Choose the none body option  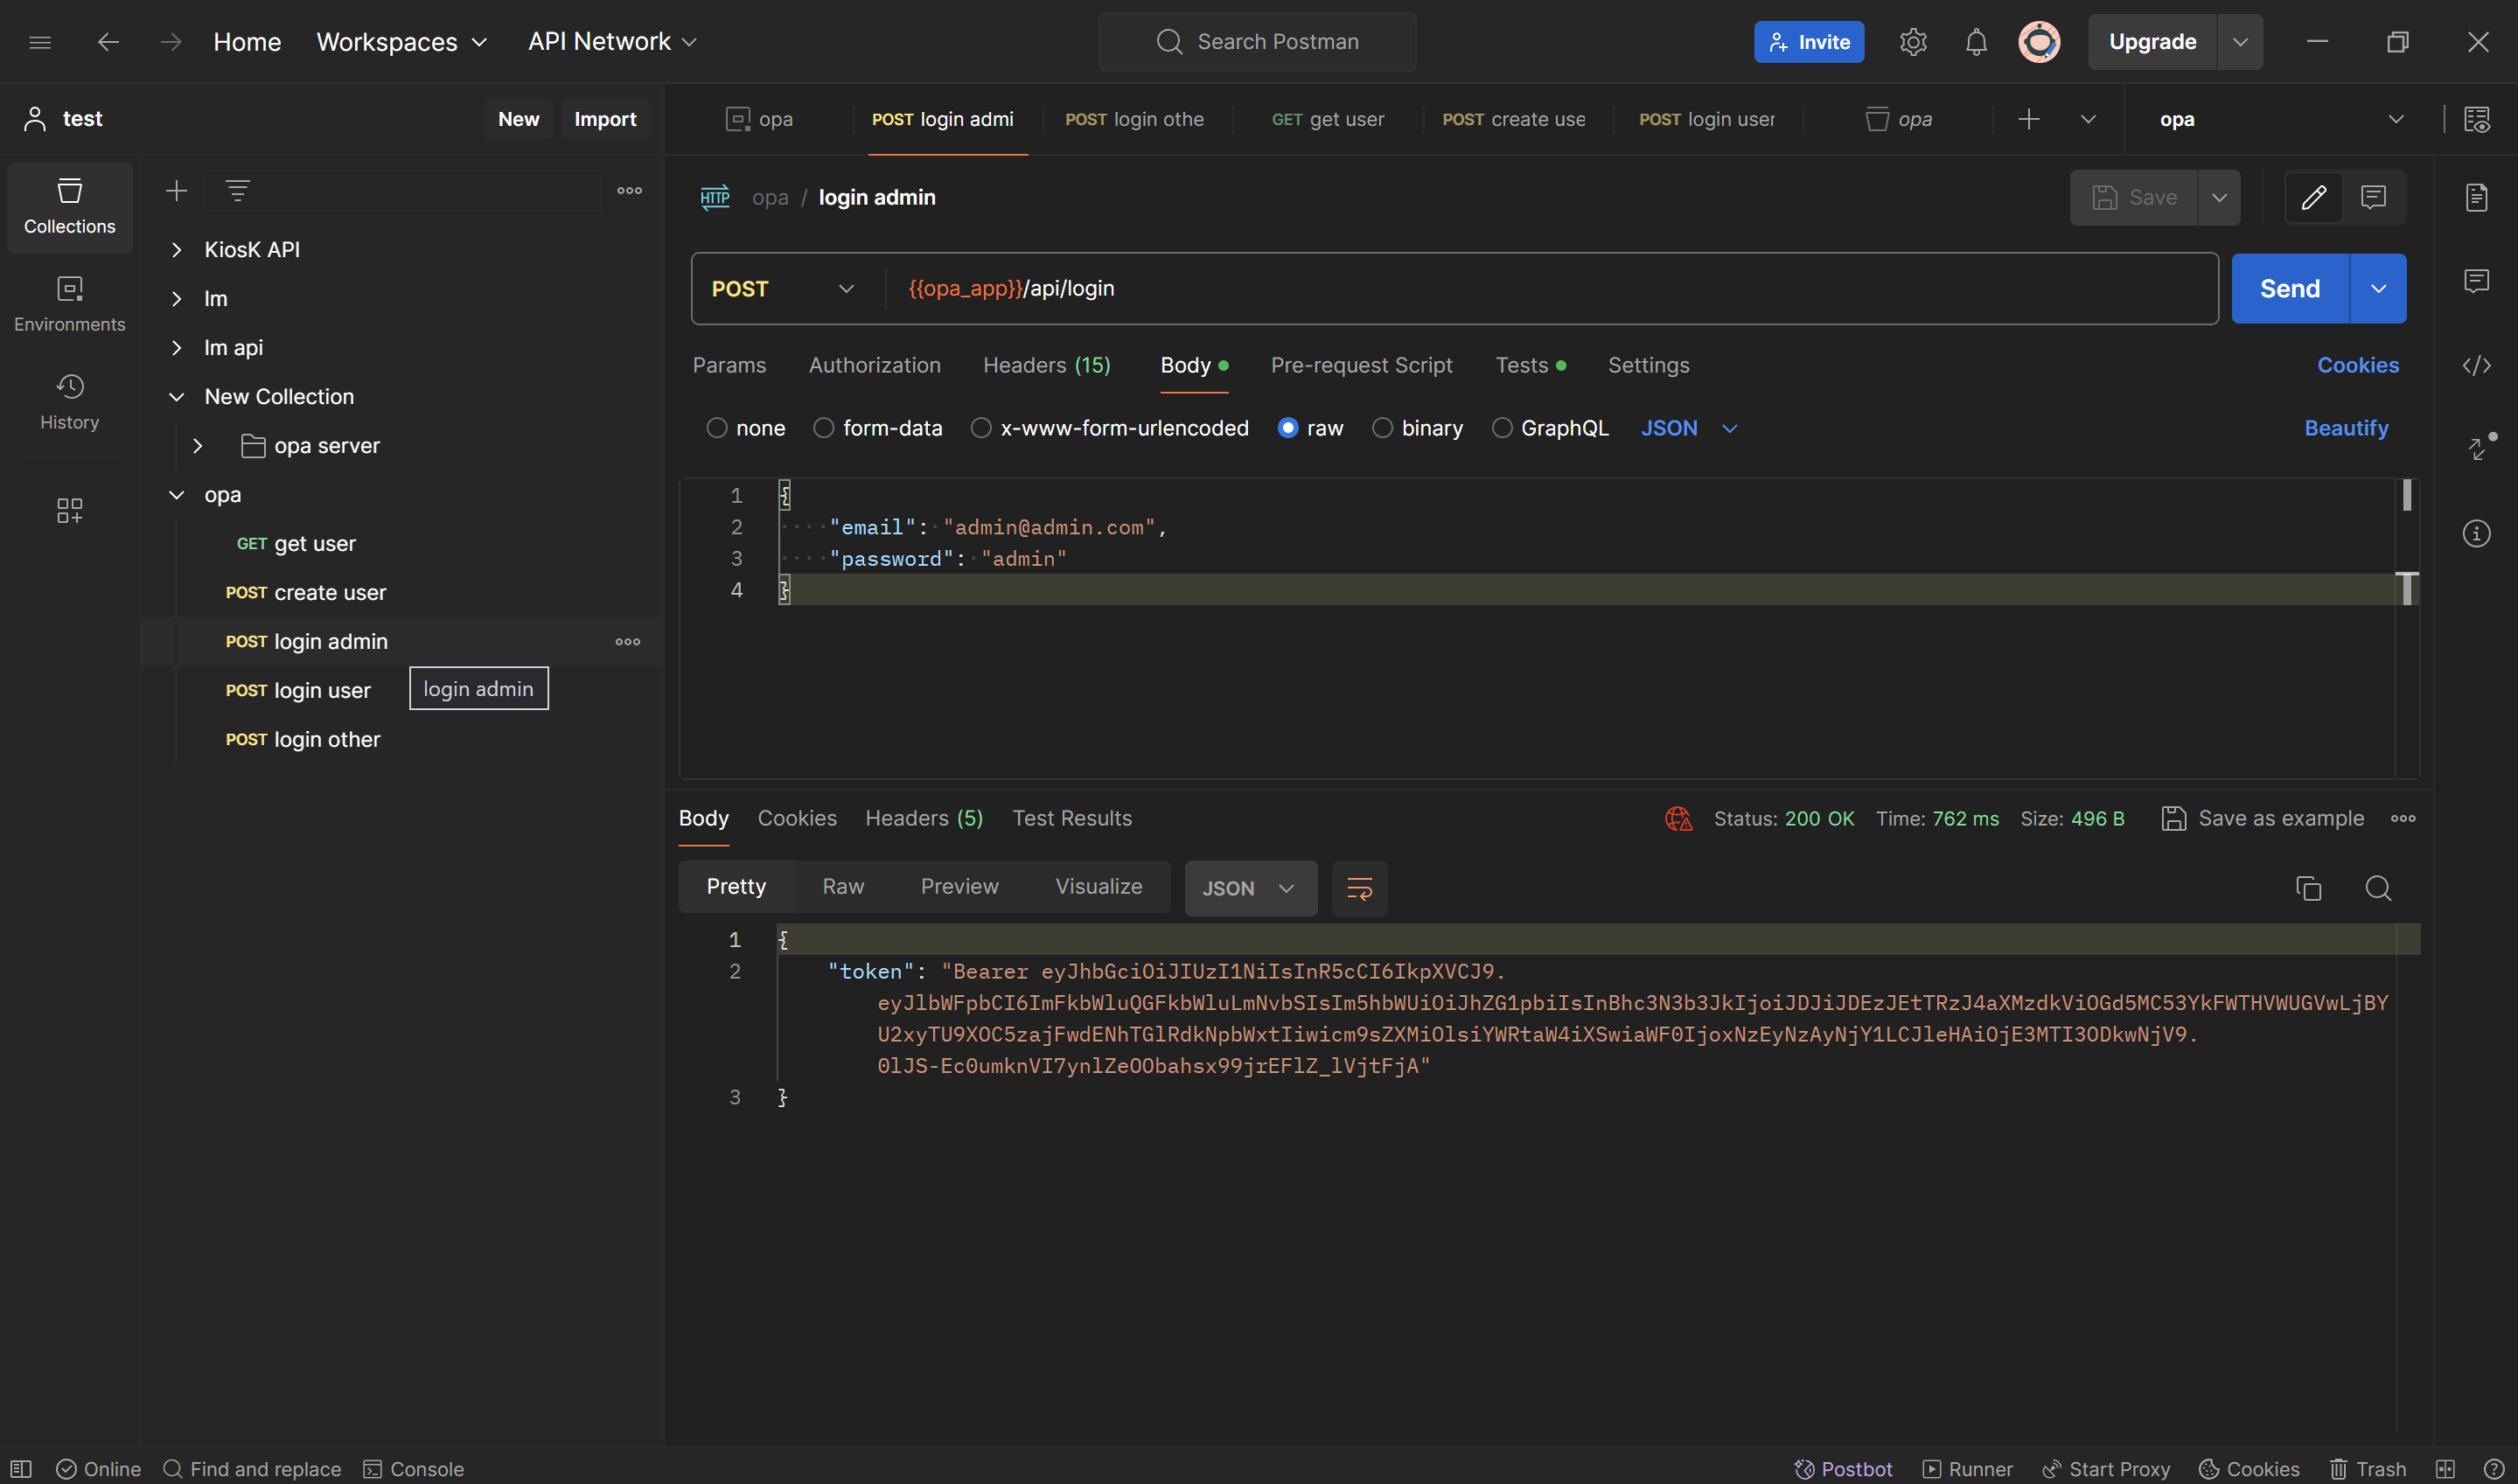click(716, 428)
